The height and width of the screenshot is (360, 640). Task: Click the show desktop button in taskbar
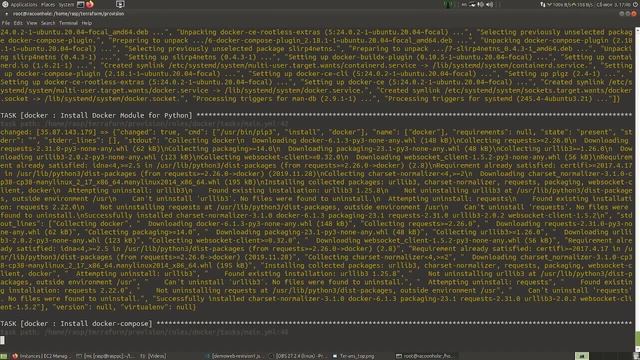click(4, 356)
